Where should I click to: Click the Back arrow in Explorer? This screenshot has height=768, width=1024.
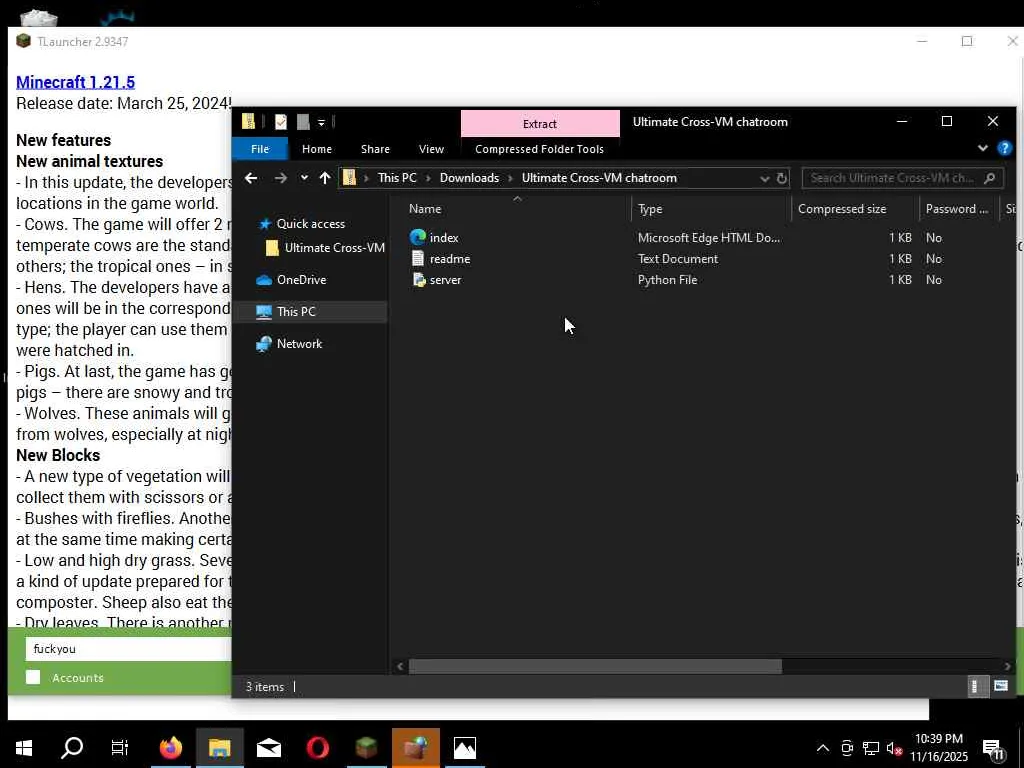251,178
